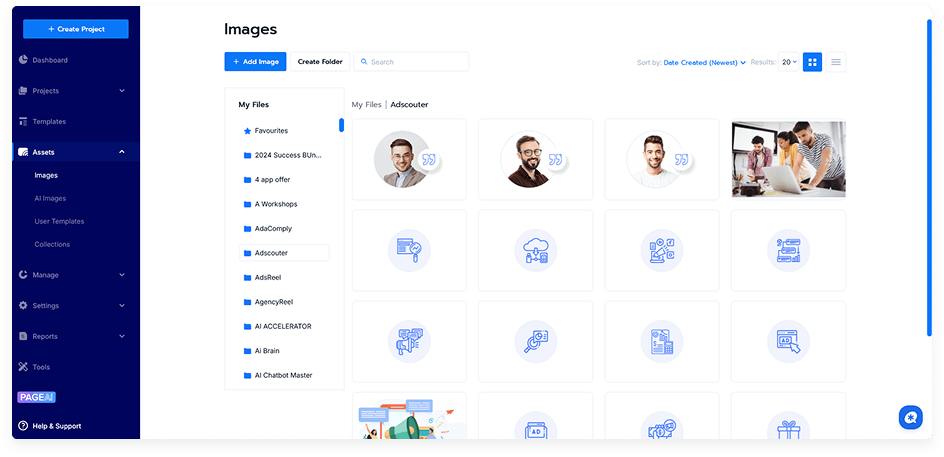
Task: Open the Sort by Date Created dropdown
Action: point(704,63)
